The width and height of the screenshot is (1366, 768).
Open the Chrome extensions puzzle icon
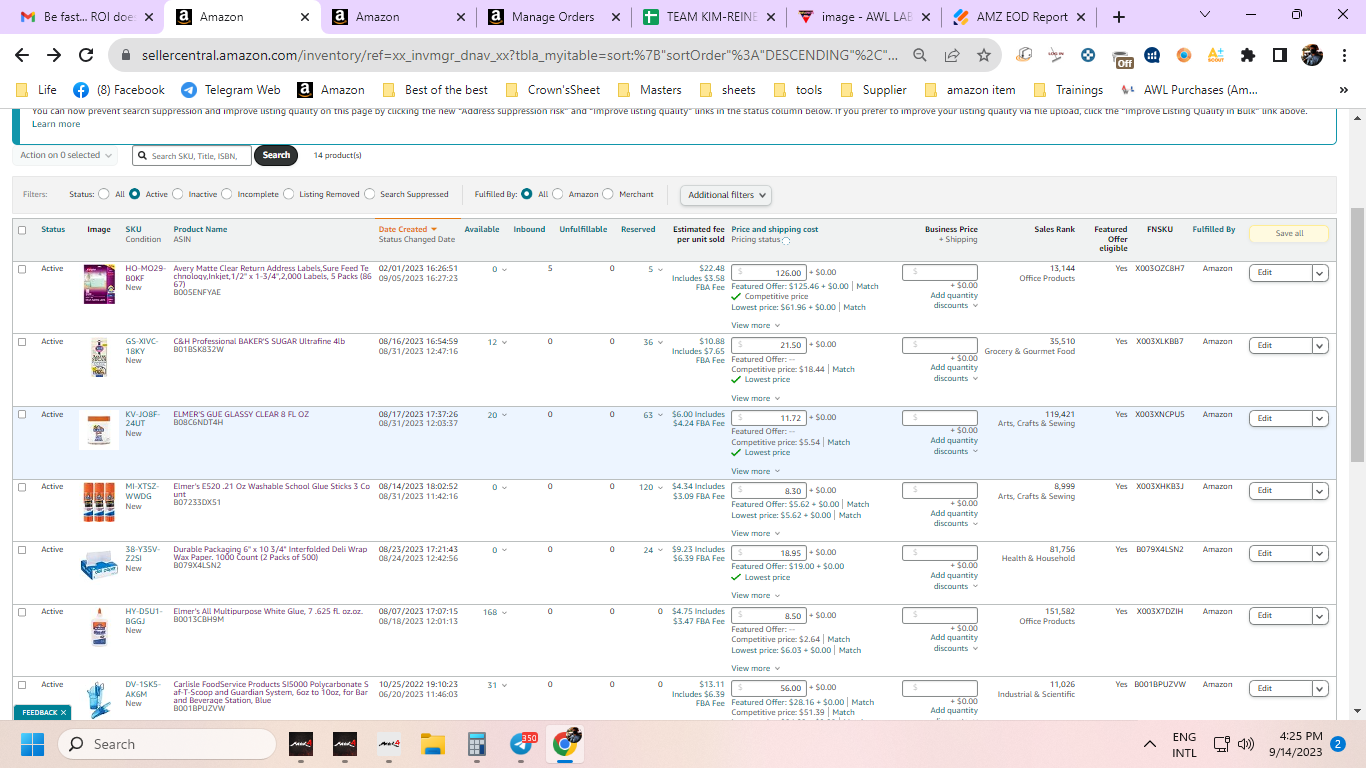[1247, 55]
